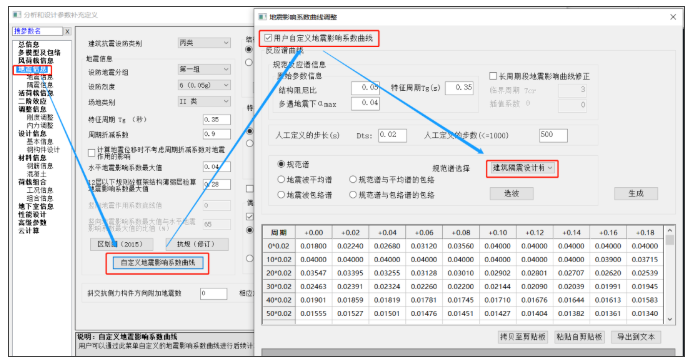Image resolution: width=691 pixels, height=363 pixels.
Task: Click the table scrollbar down arrow
Action: pos(670,319)
